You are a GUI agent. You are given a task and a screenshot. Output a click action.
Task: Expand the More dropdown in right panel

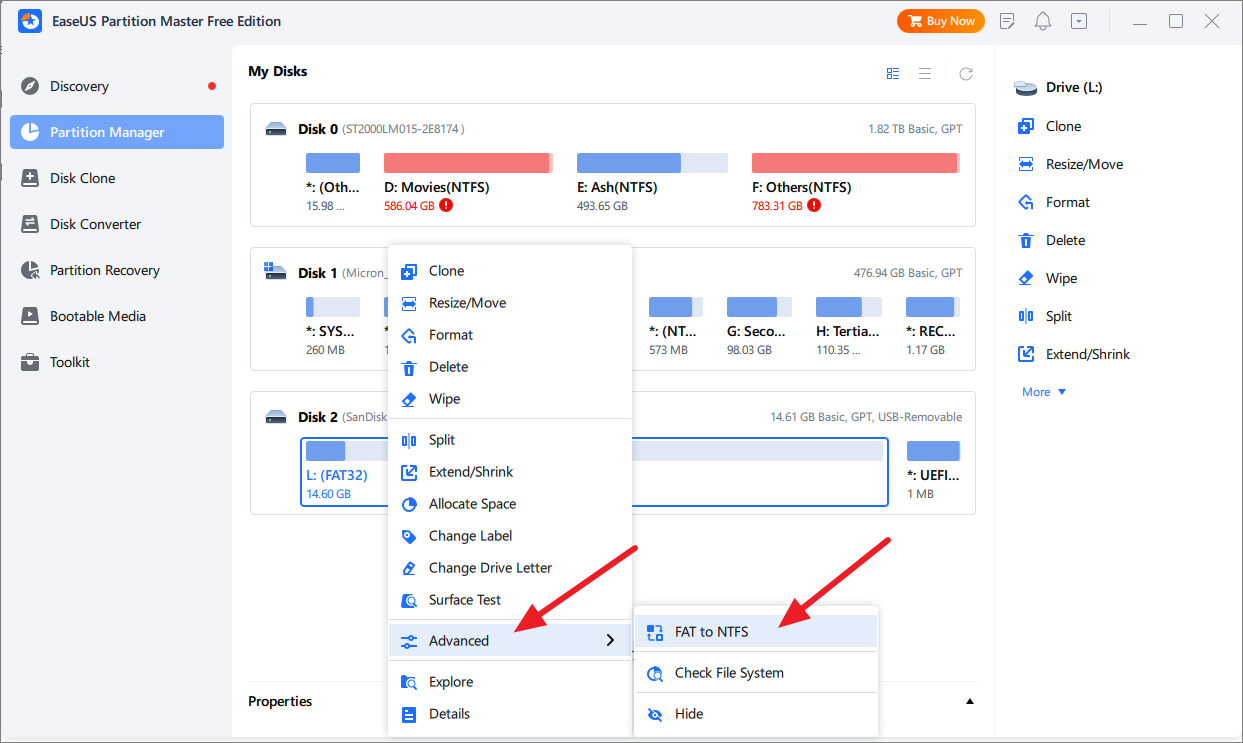coord(1044,392)
